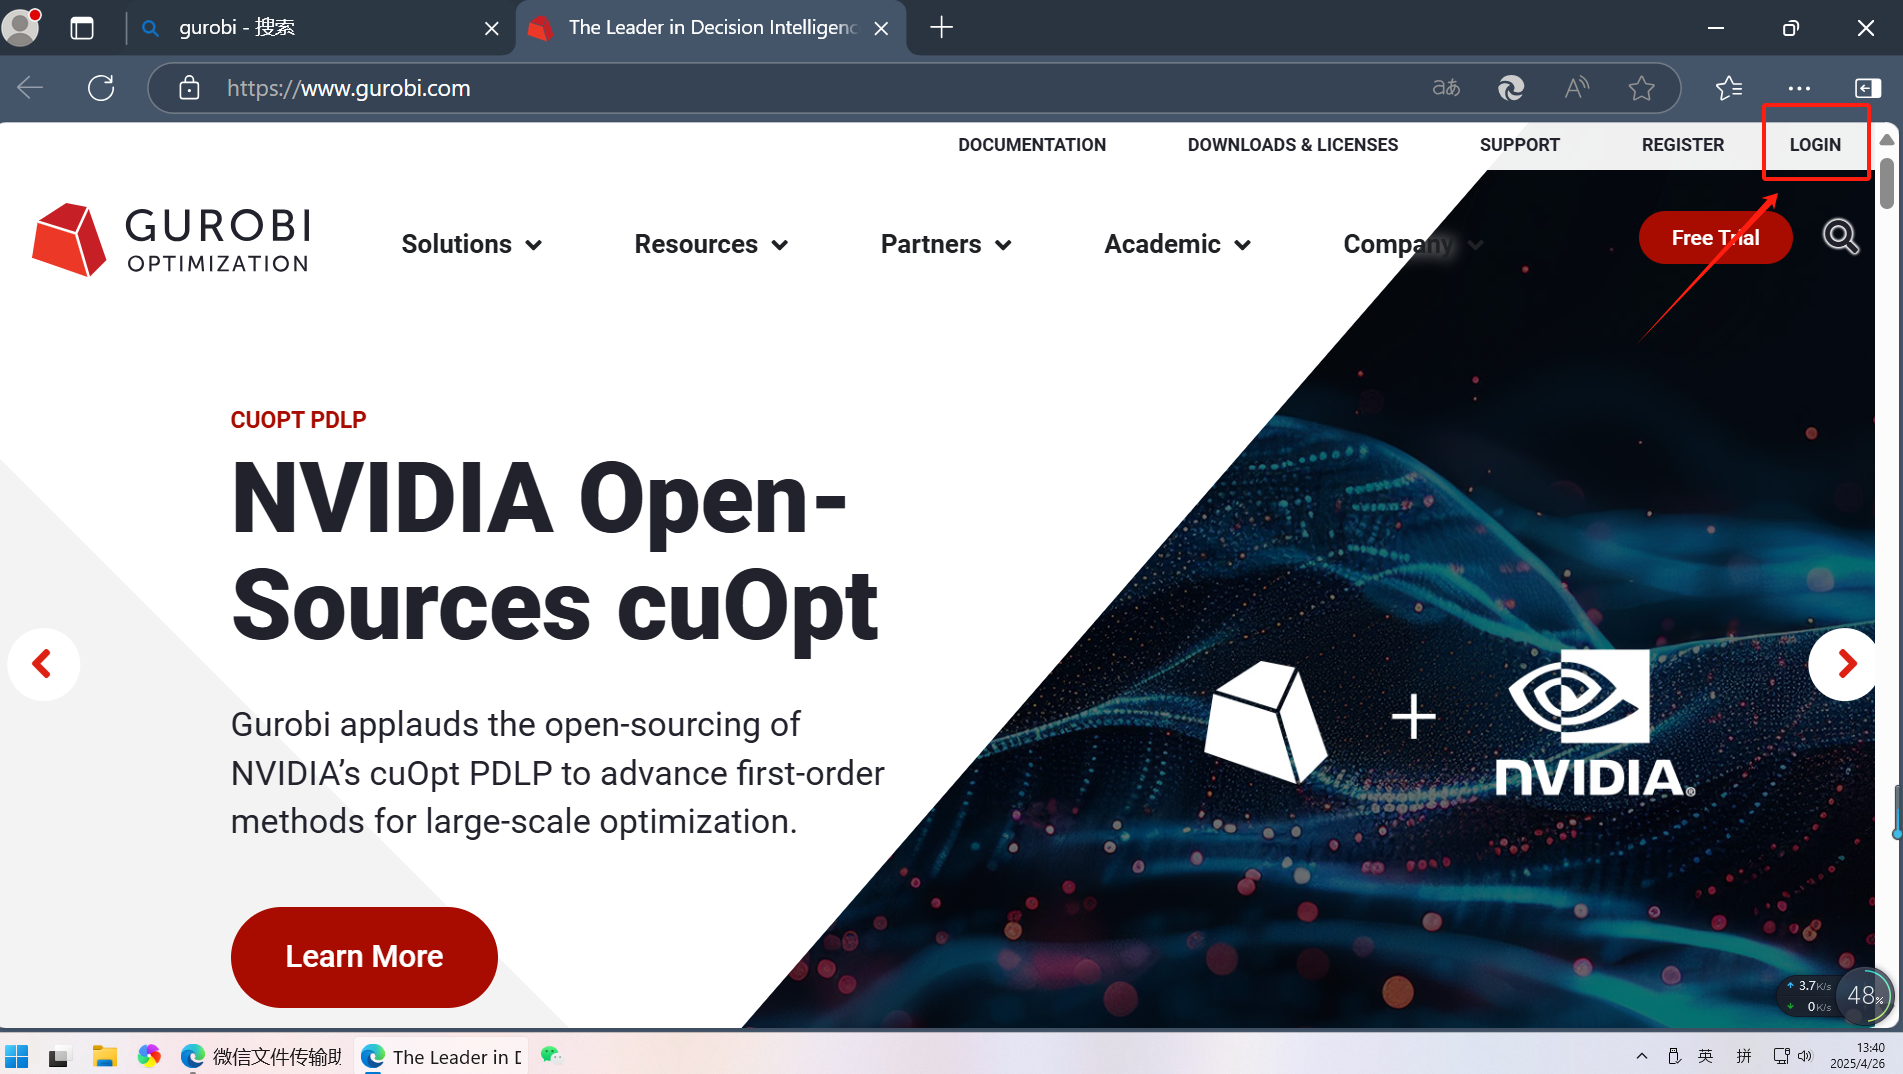Click the browser profile avatar icon
1903x1074 pixels.
click(x=21, y=27)
